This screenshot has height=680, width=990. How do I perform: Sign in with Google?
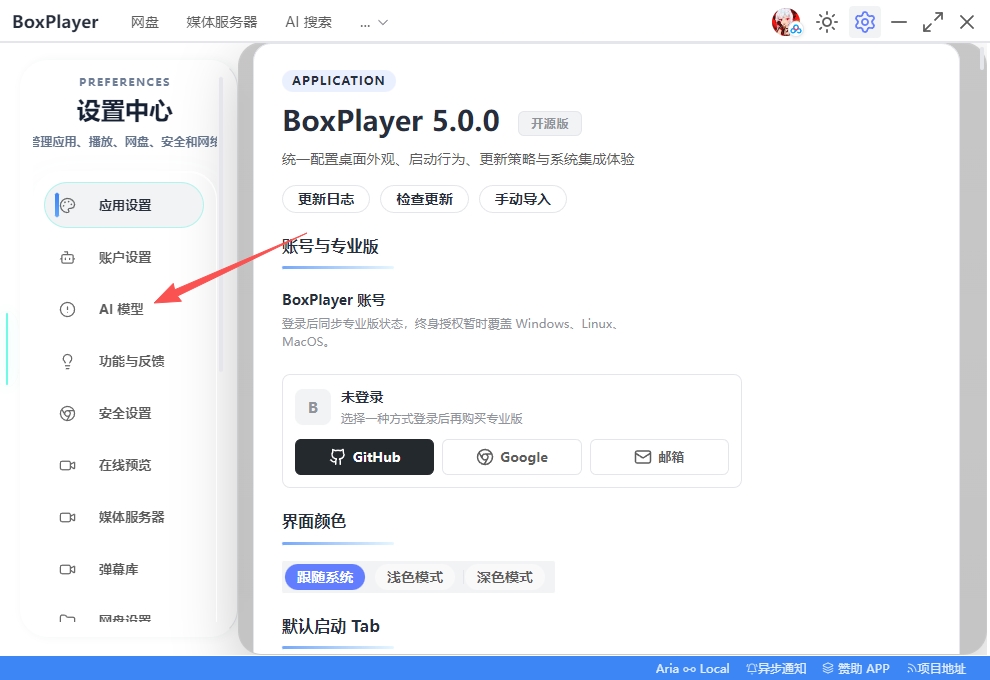click(511, 457)
